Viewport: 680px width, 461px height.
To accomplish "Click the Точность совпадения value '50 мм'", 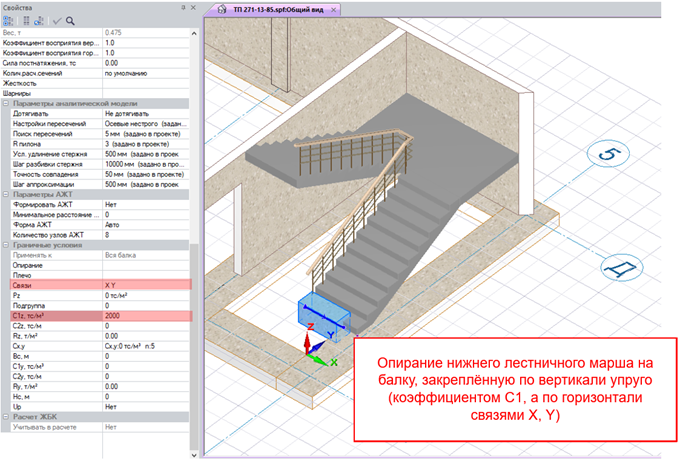I will click(146, 174).
